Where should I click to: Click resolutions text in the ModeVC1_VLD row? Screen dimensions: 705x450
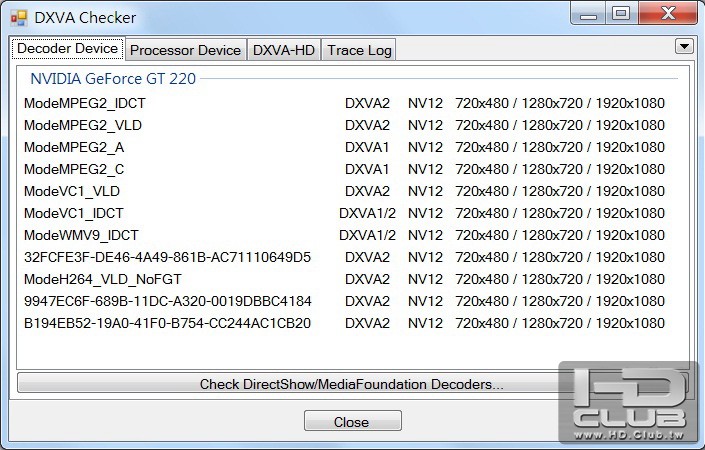pyautogui.click(x=560, y=192)
